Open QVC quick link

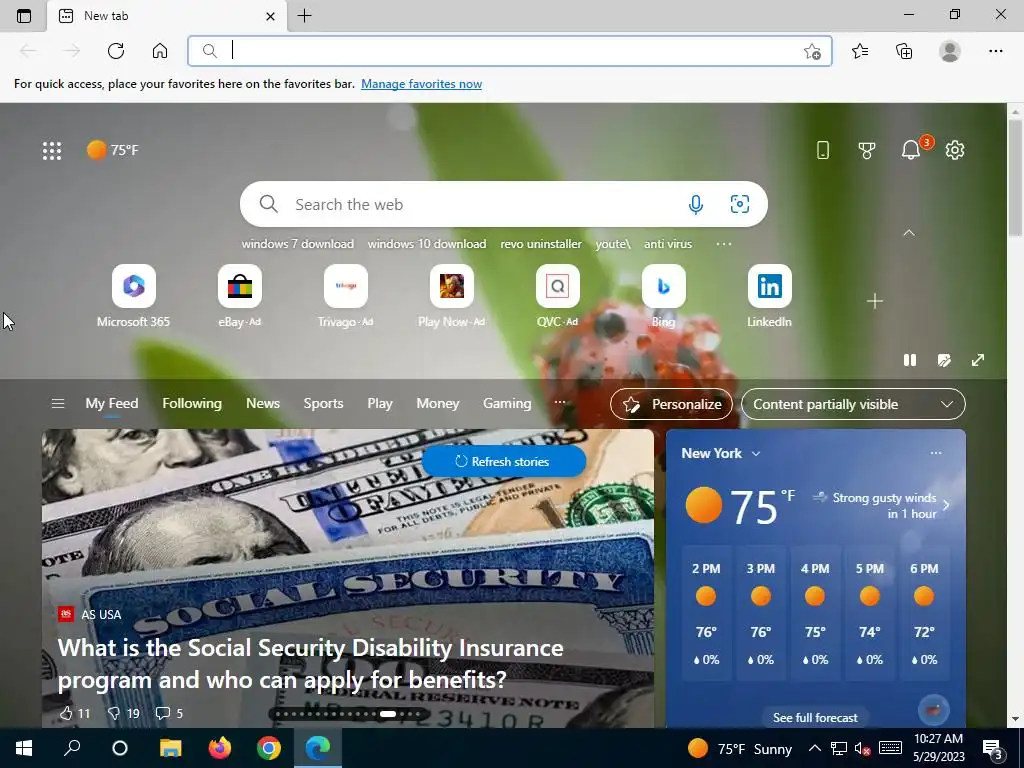558,296
